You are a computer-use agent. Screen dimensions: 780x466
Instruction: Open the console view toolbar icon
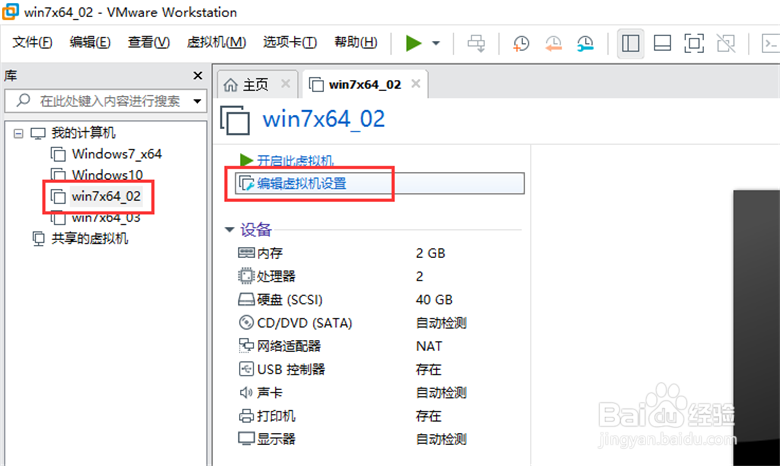tap(771, 43)
